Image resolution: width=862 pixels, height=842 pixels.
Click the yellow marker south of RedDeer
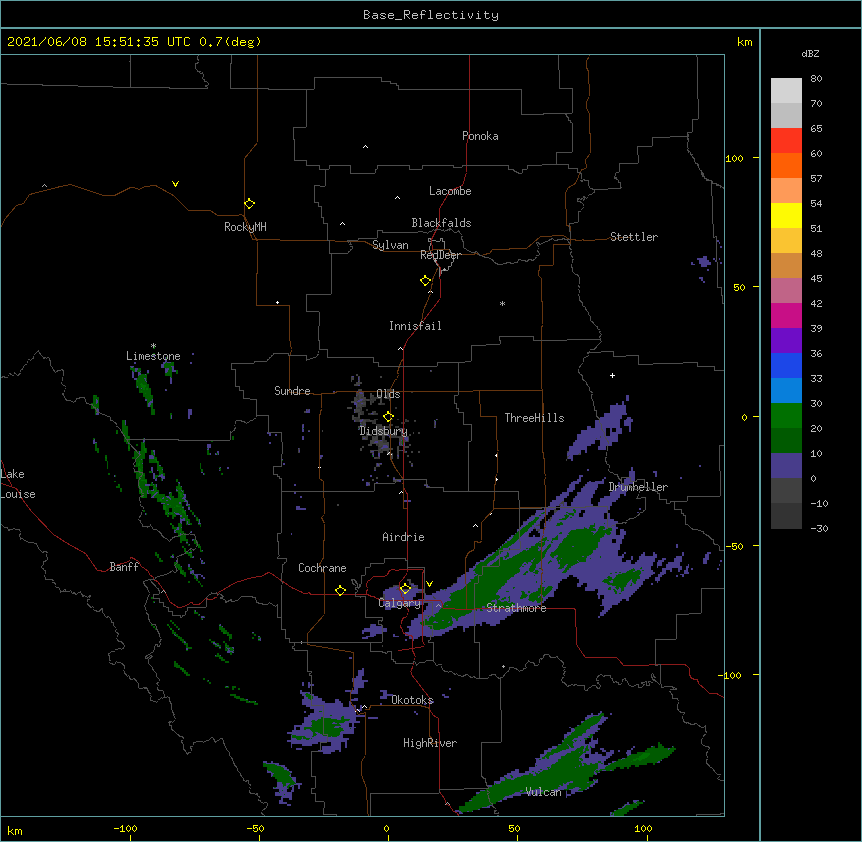coord(425,281)
